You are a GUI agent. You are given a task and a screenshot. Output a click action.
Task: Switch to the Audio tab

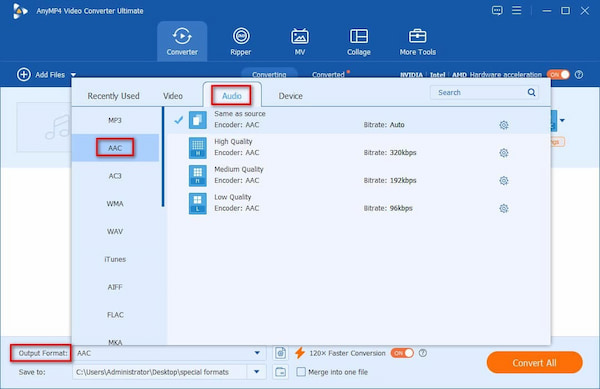pyautogui.click(x=232, y=96)
